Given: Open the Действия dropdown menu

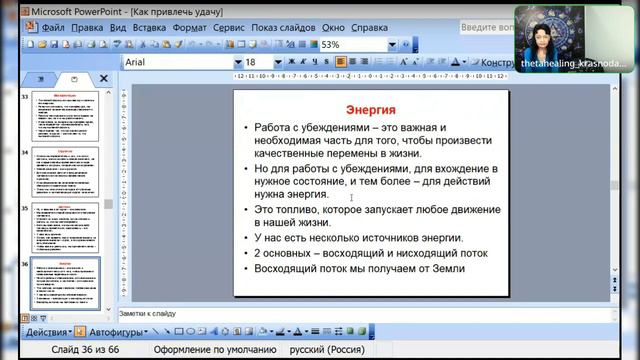Looking at the screenshot, I should click(49, 332).
